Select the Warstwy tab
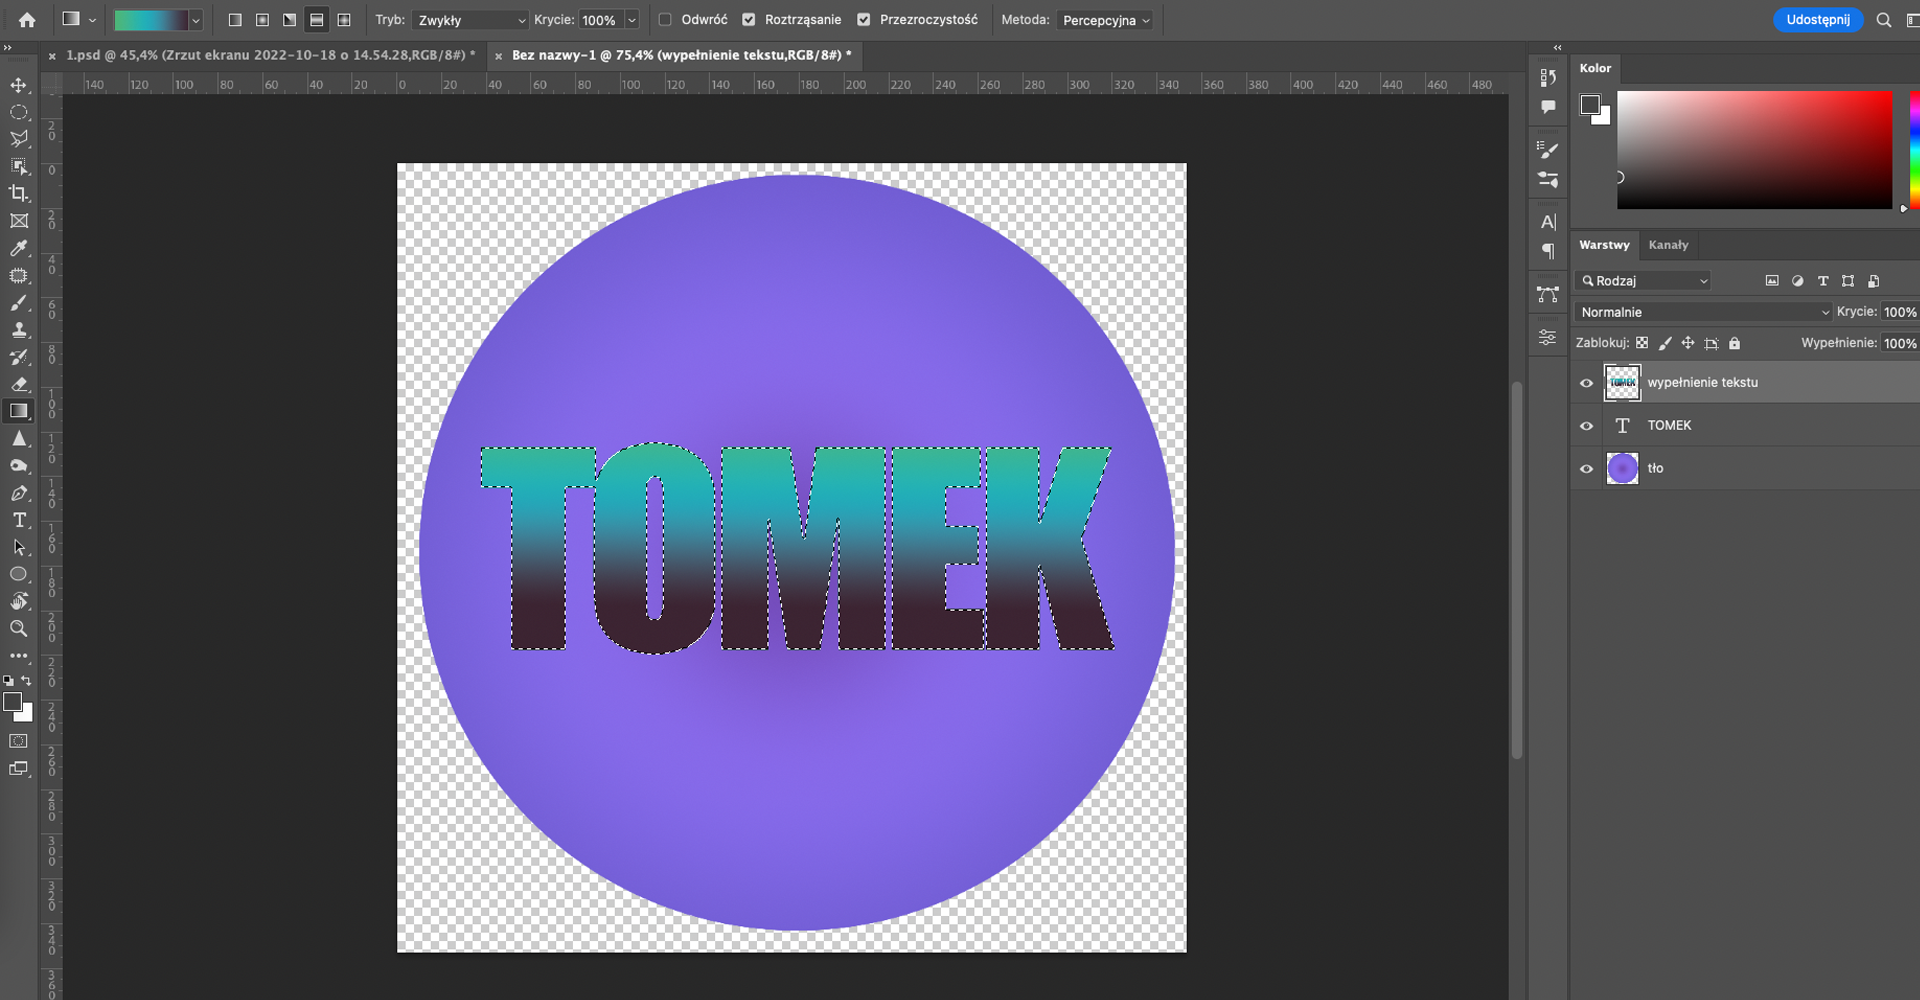Screen dimensions: 1920x1000 pyautogui.click(x=1604, y=245)
